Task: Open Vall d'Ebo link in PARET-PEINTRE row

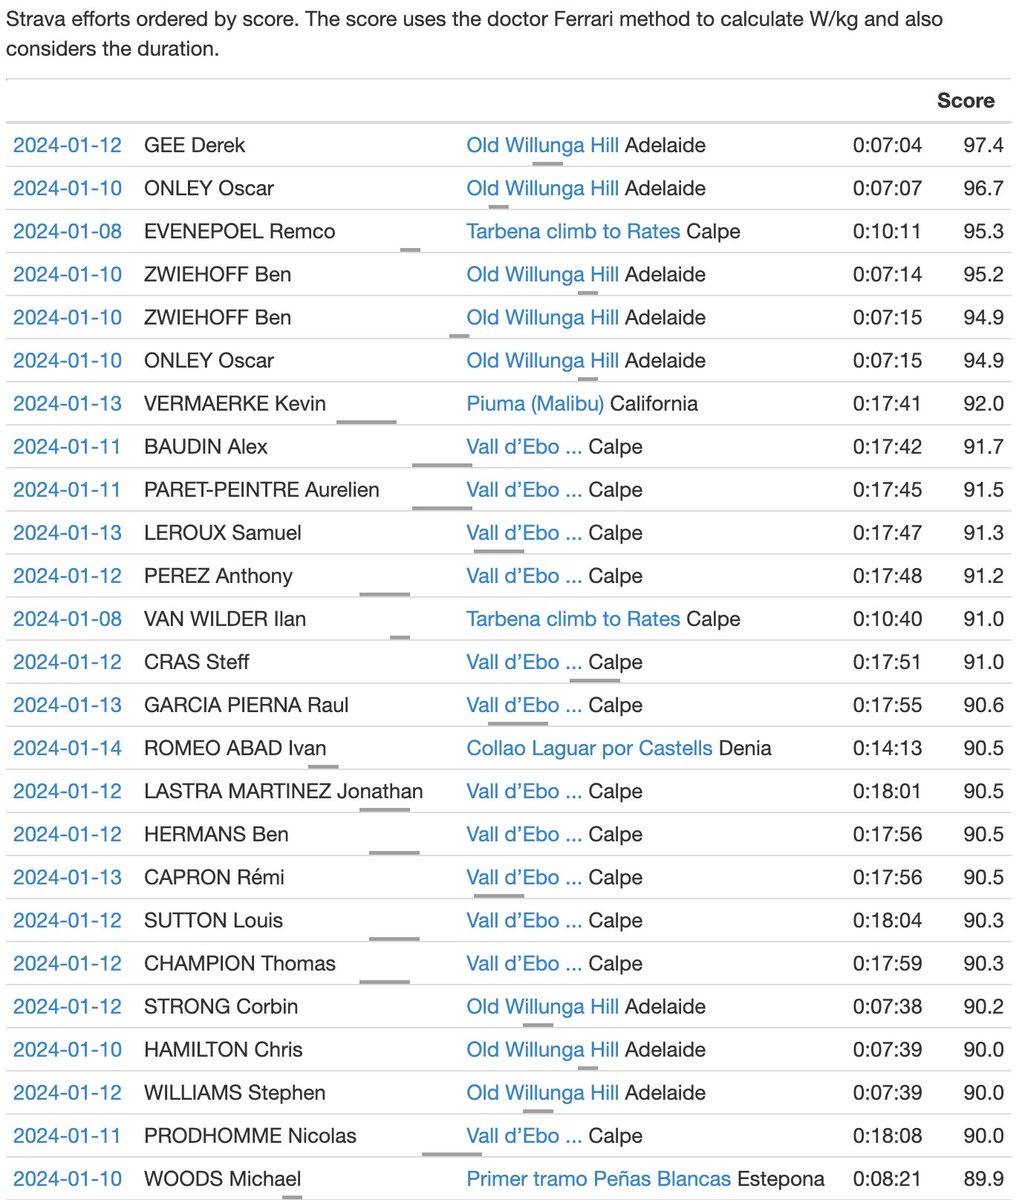Action: pos(524,489)
